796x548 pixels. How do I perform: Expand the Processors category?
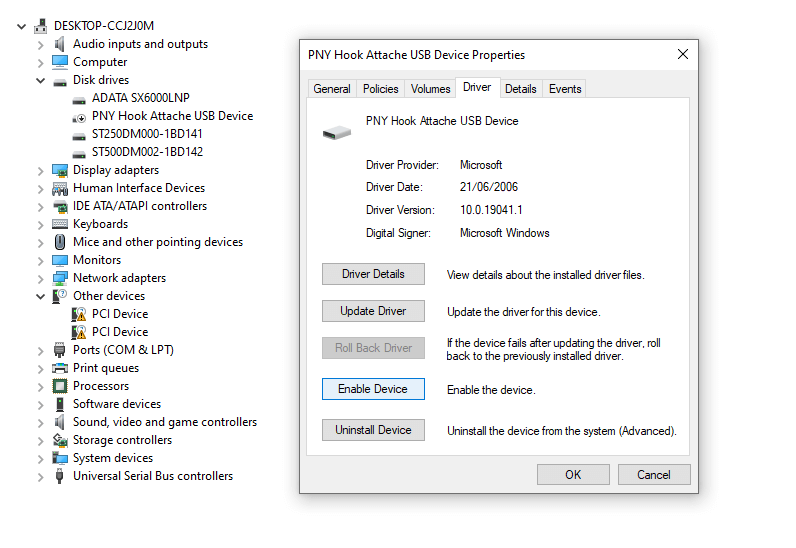click(41, 387)
